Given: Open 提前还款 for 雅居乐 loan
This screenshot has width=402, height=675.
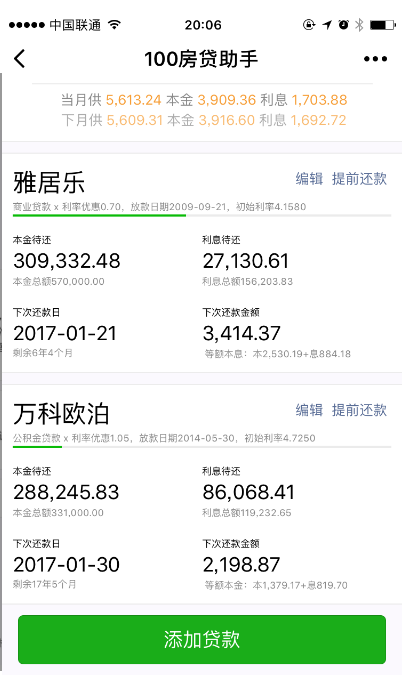Looking at the screenshot, I should pyautogui.click(x=359, y=179).
